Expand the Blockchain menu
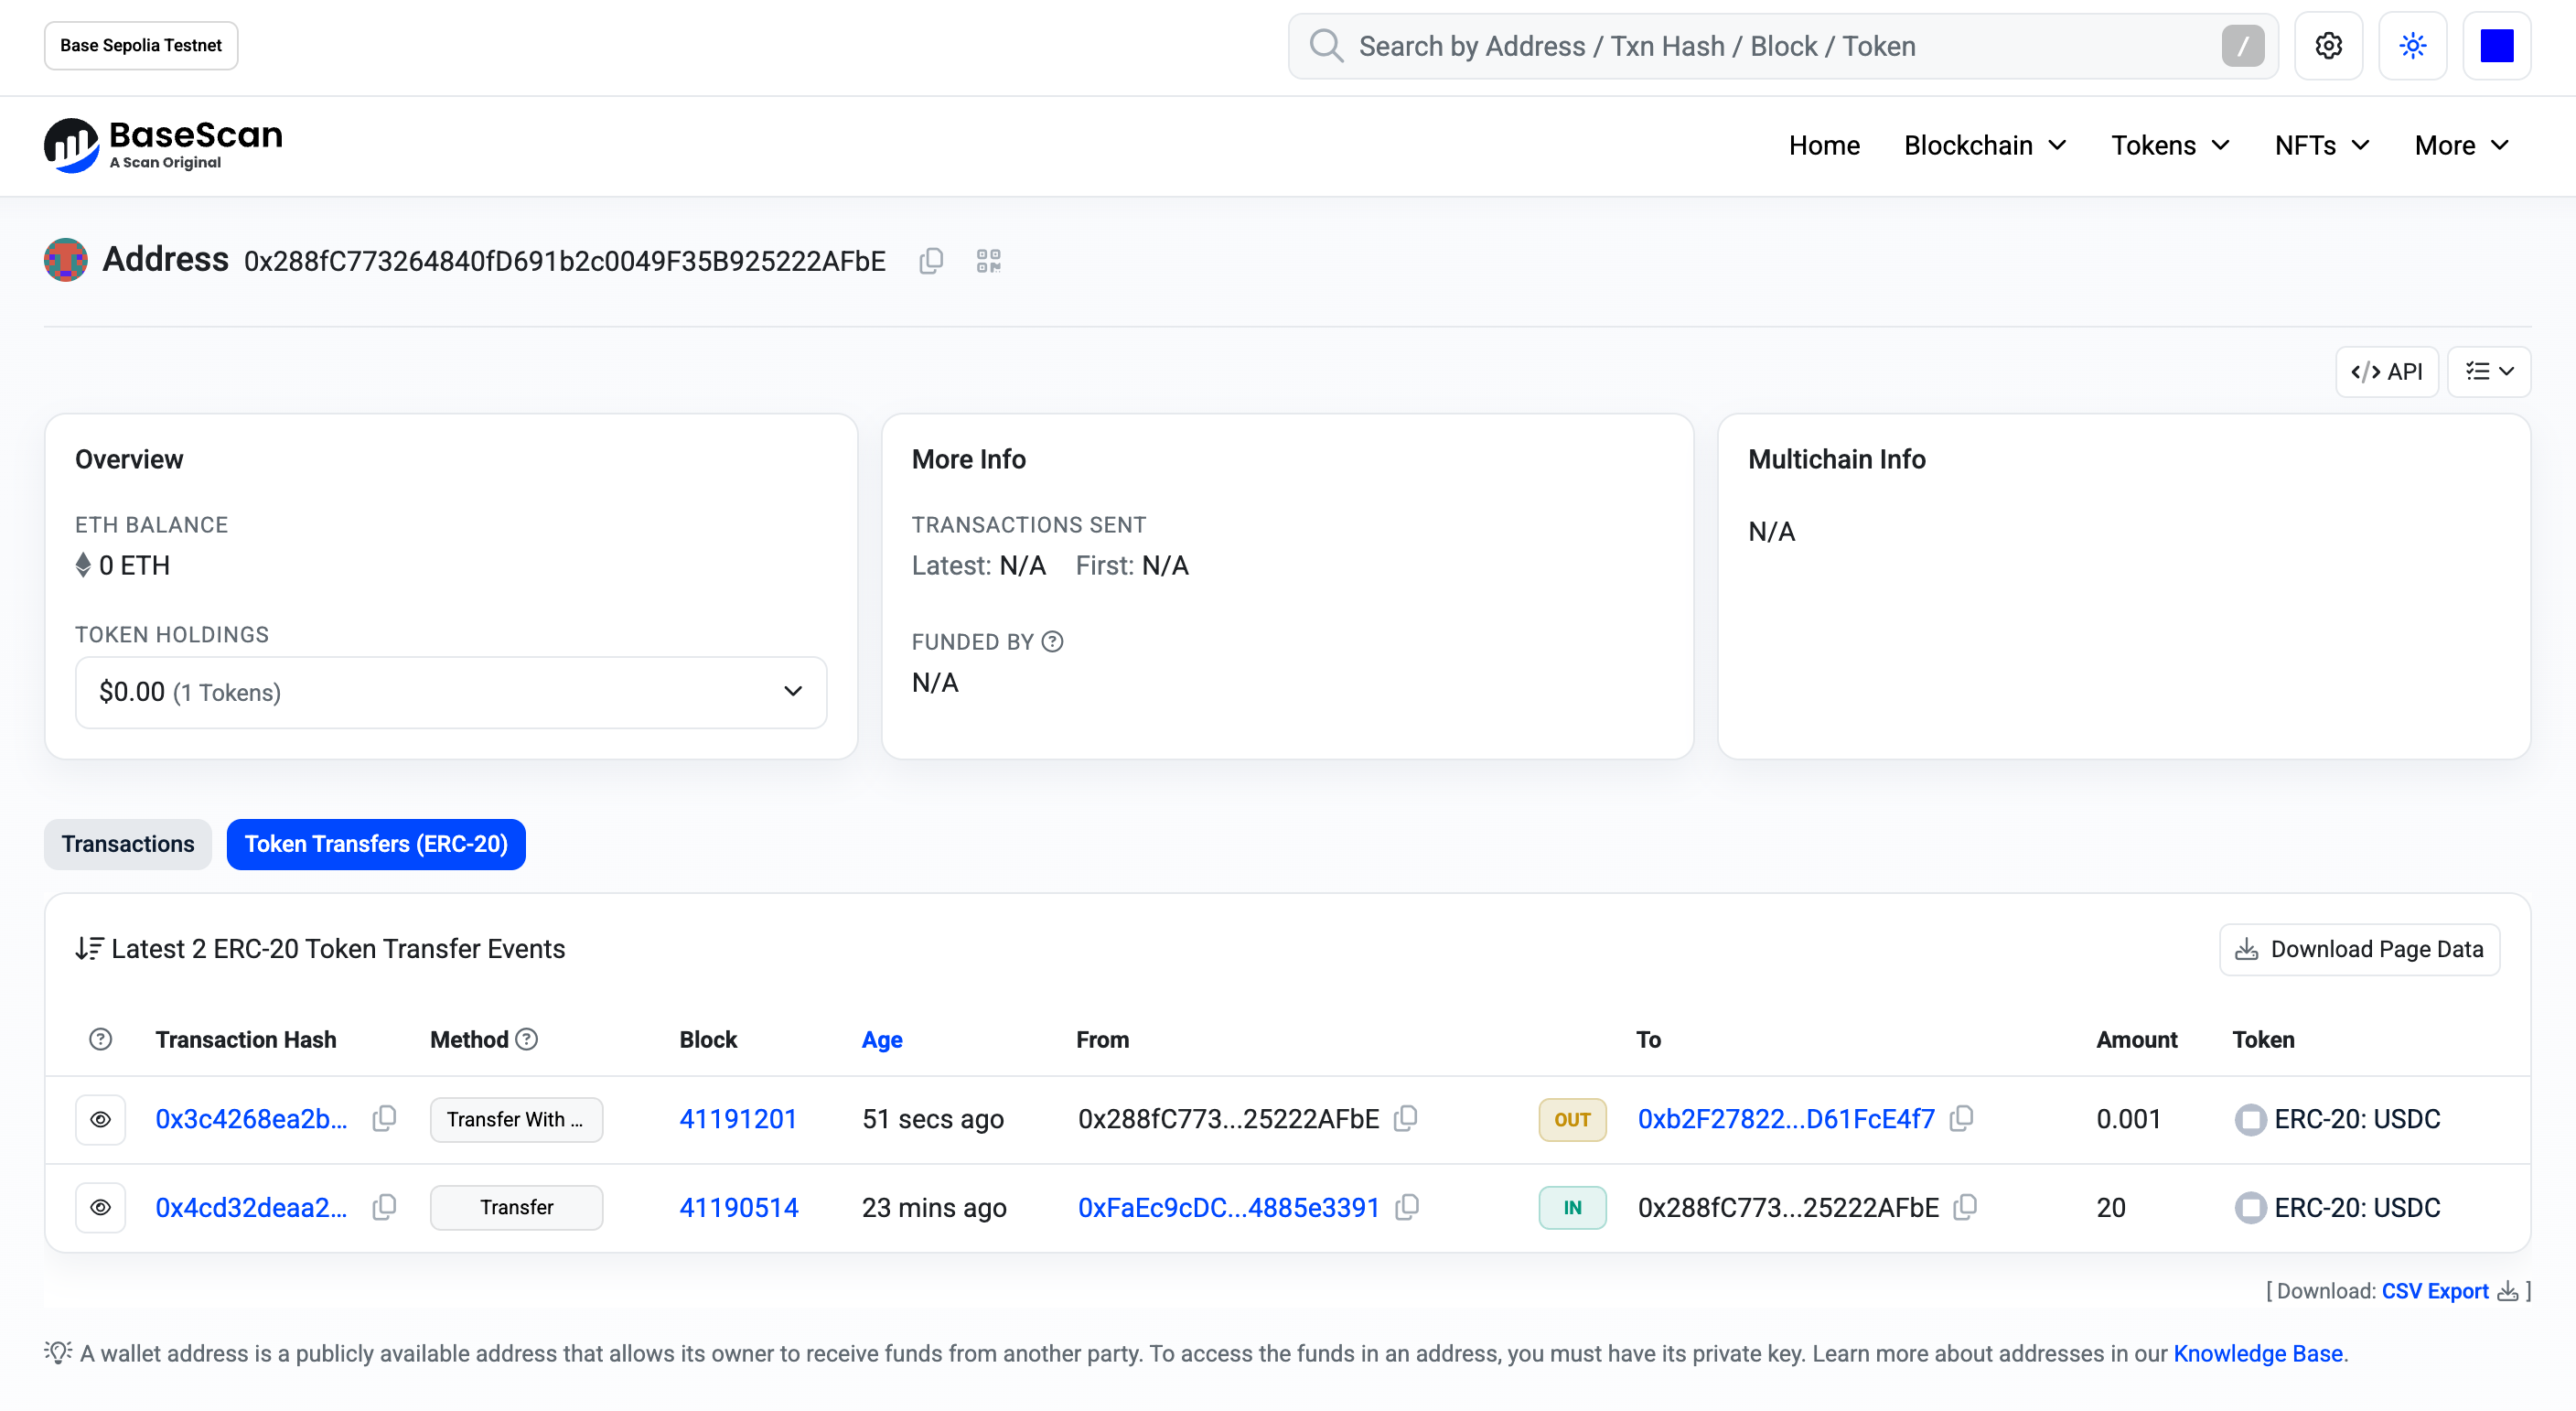 pos(1985,145)
